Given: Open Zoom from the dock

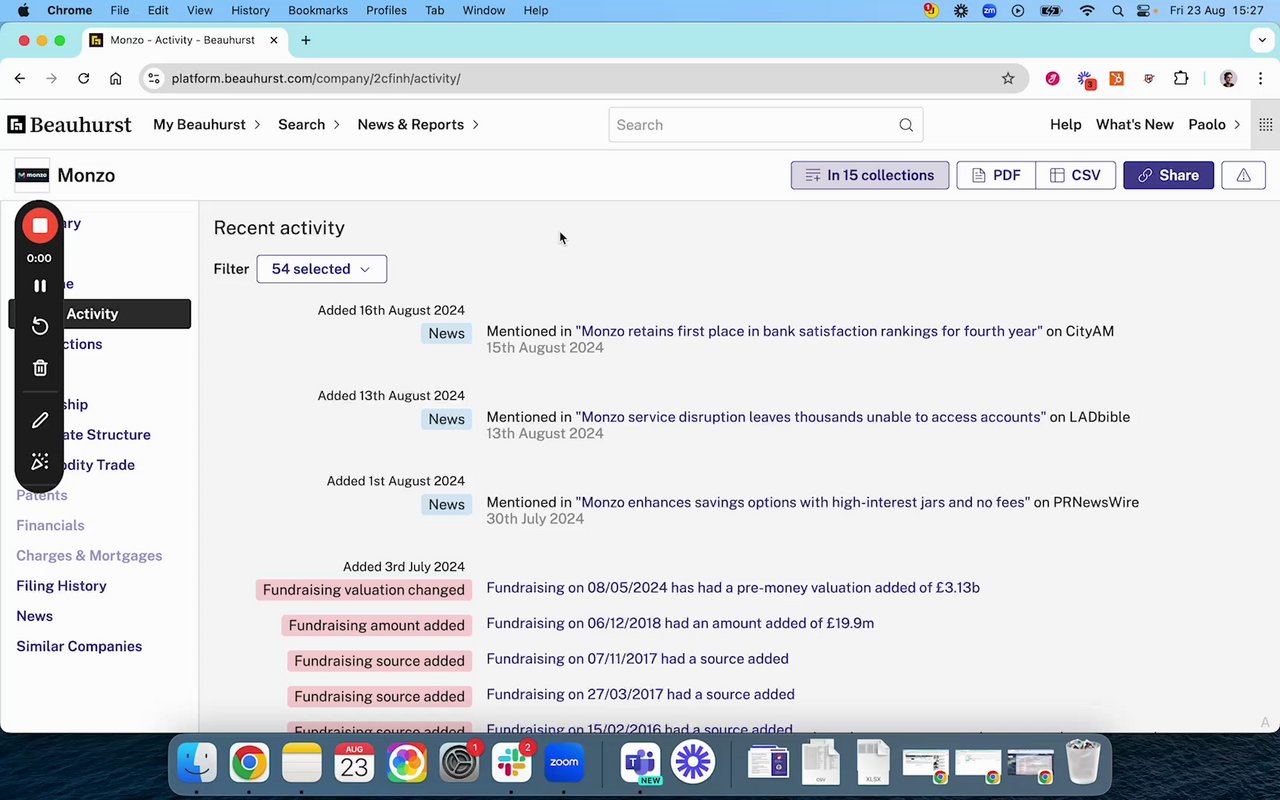Looking at the screenshot, I should tap(564, 763).
